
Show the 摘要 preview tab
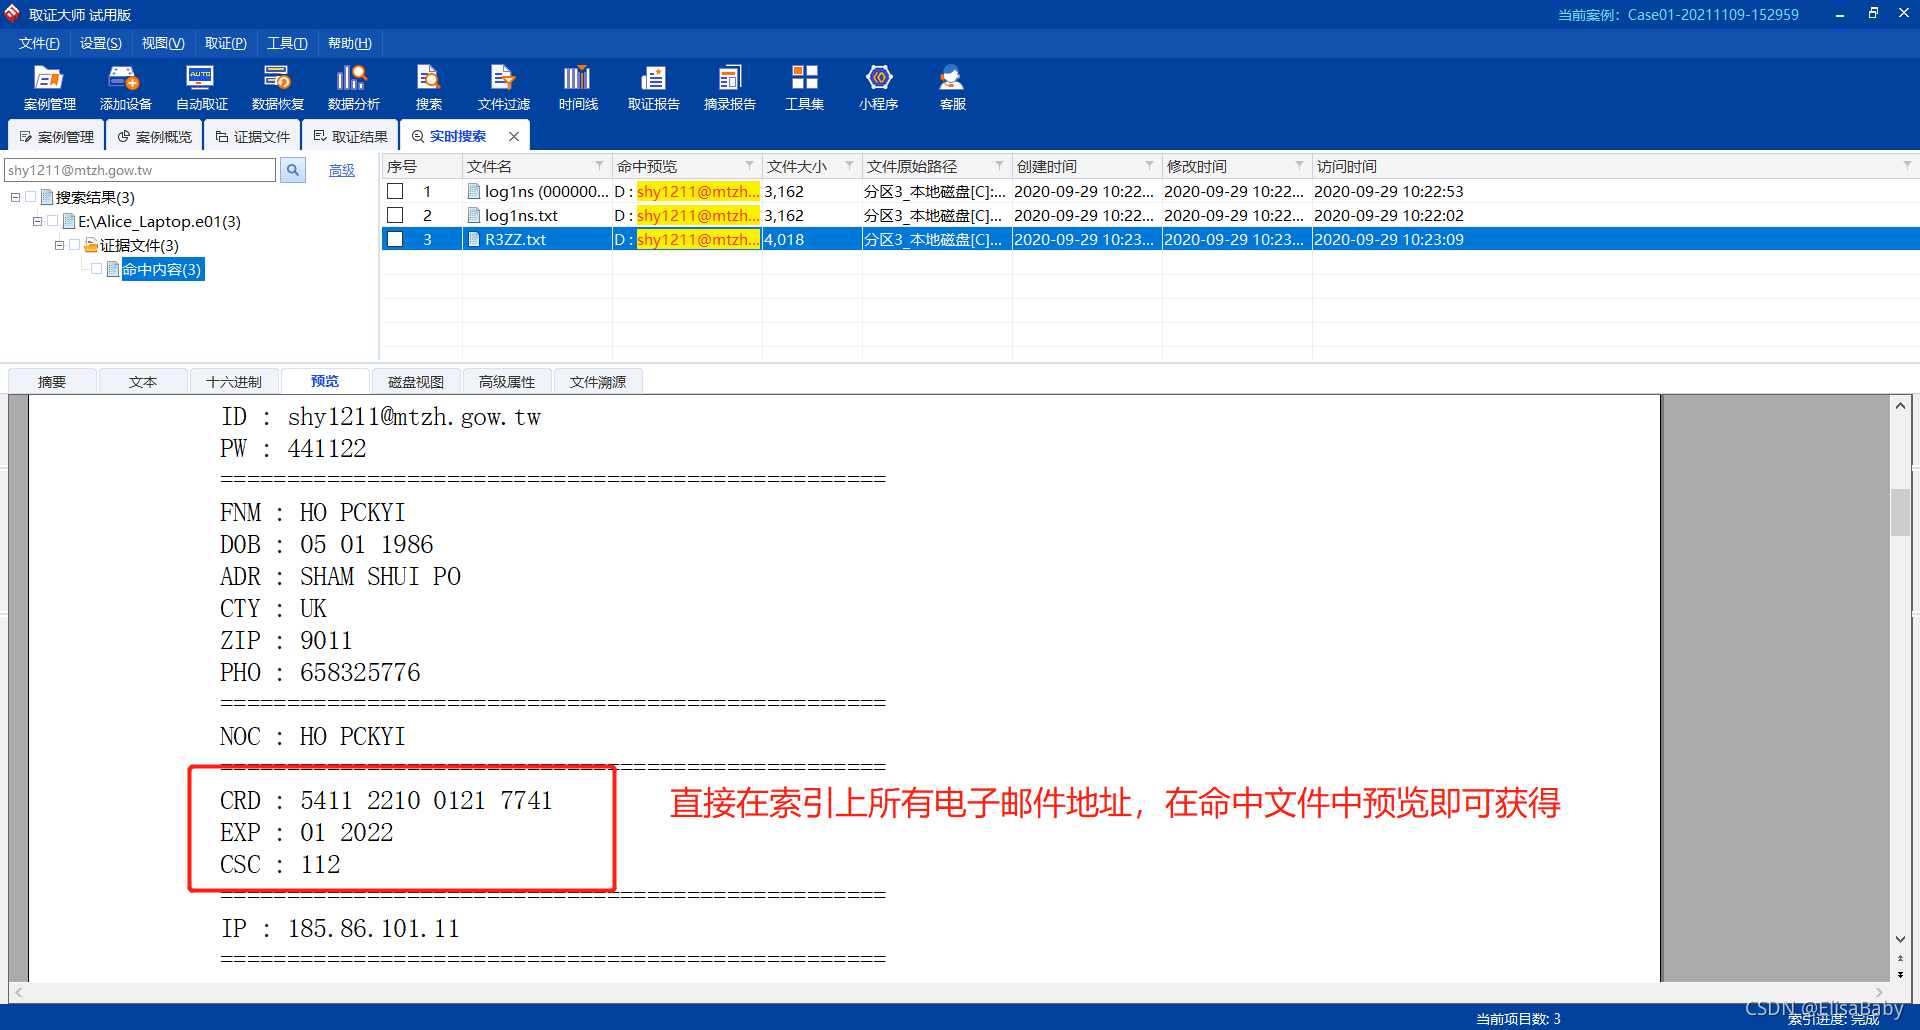52,381
